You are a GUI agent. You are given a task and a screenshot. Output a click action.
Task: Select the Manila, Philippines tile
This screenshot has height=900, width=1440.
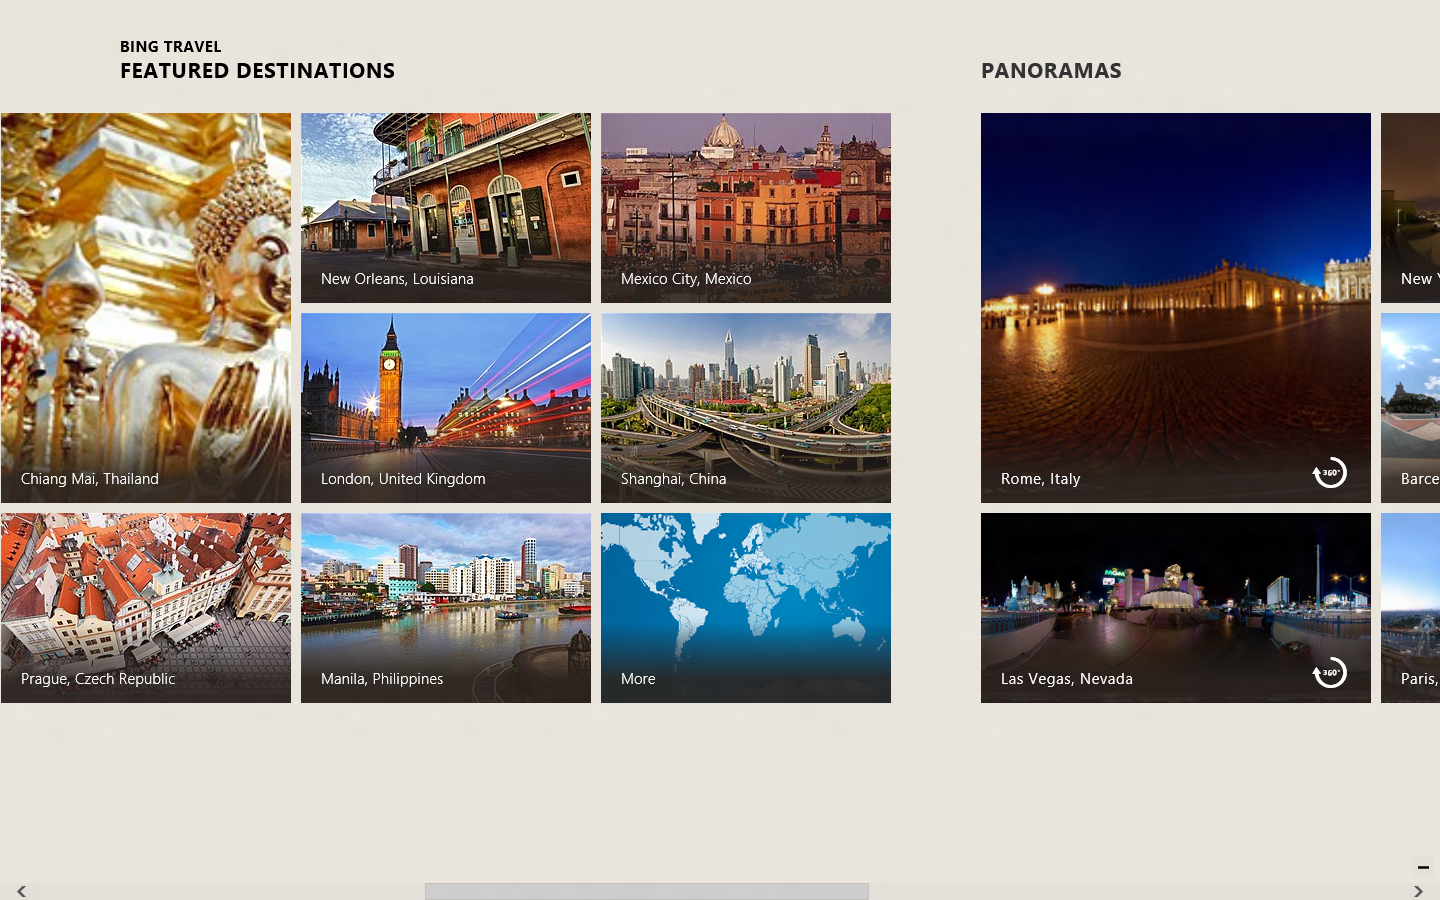pos(446,607)
